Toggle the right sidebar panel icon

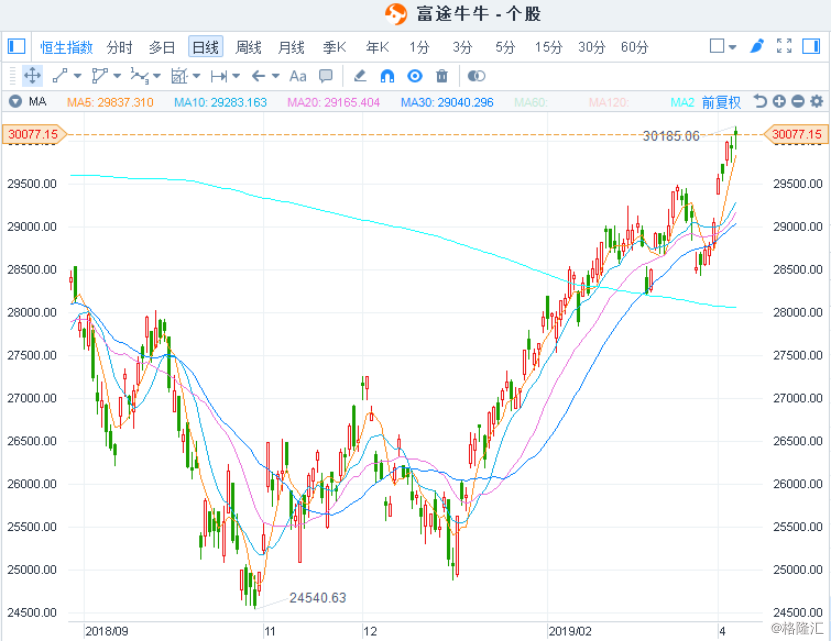pyautogui.click(x=811, y=46)
